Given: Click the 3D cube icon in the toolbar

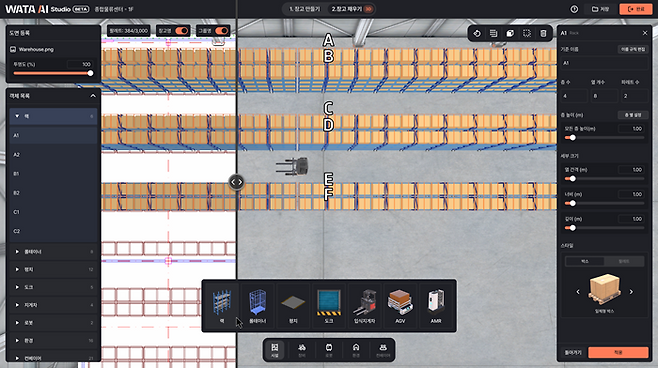Looking at the screenshot, I should pyautogui.click(x=510, y=33).
